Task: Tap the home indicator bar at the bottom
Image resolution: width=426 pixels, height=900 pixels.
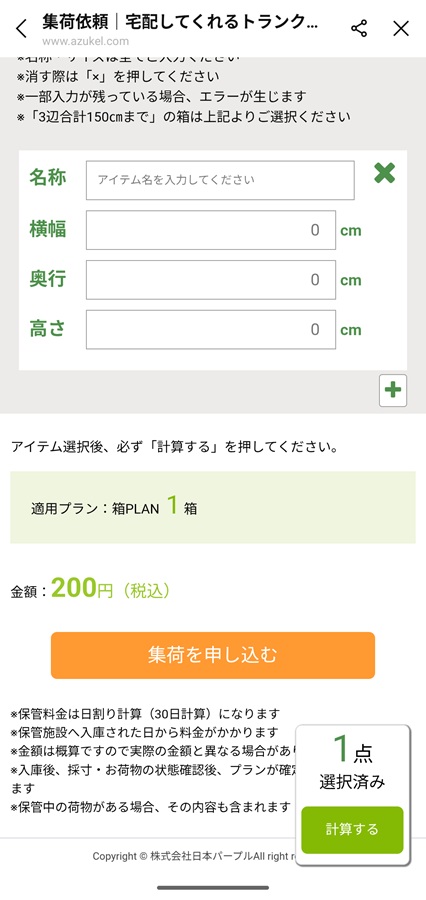Action: tap(213, 888)
